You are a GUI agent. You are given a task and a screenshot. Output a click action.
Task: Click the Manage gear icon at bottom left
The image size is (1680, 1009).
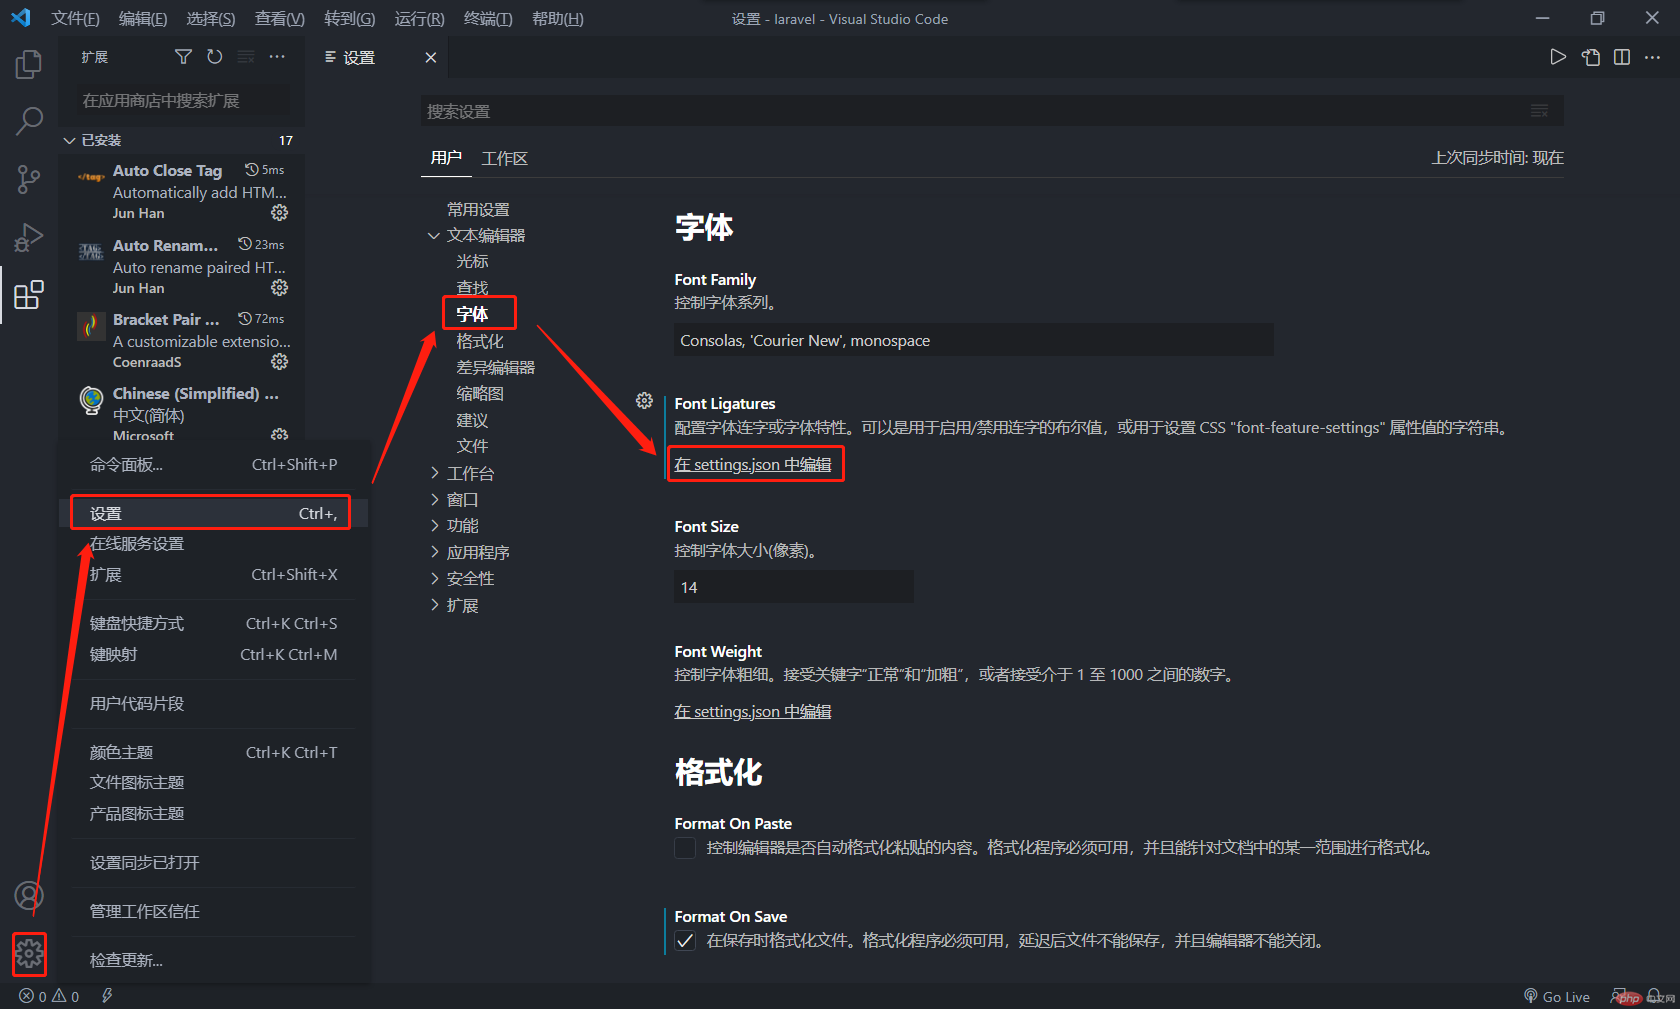point(29,954)
